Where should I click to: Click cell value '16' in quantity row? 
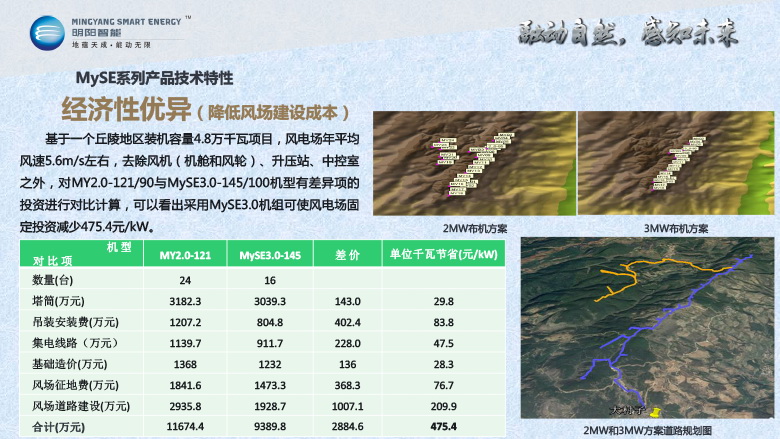[270, 280]
